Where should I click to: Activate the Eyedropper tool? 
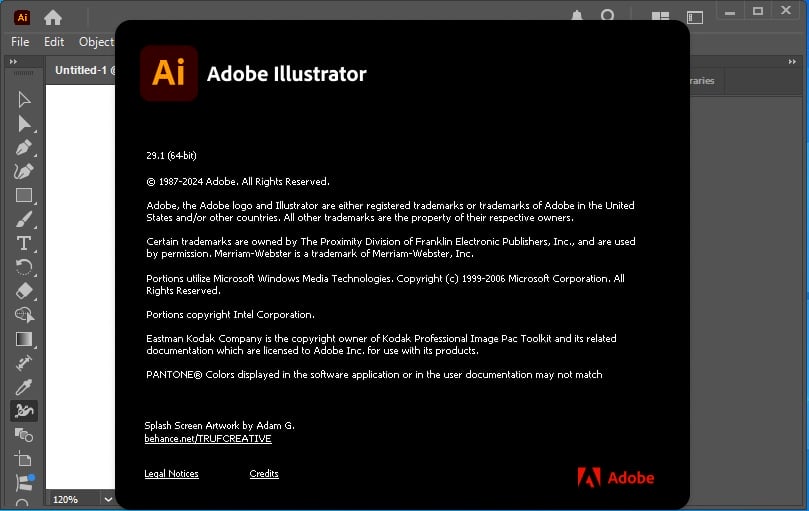click(x=24, y=387)
